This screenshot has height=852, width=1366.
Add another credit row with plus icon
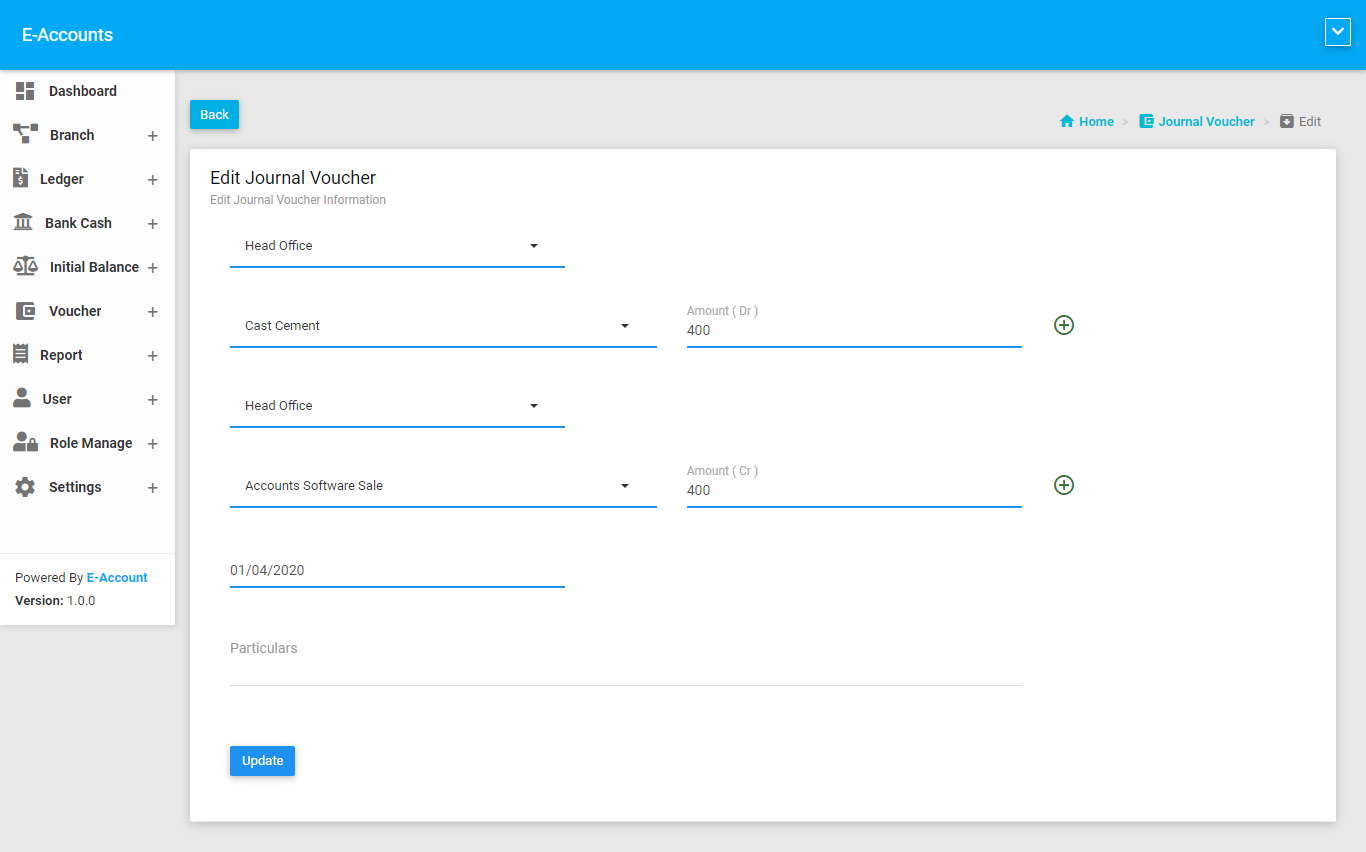coord(1064,485)
